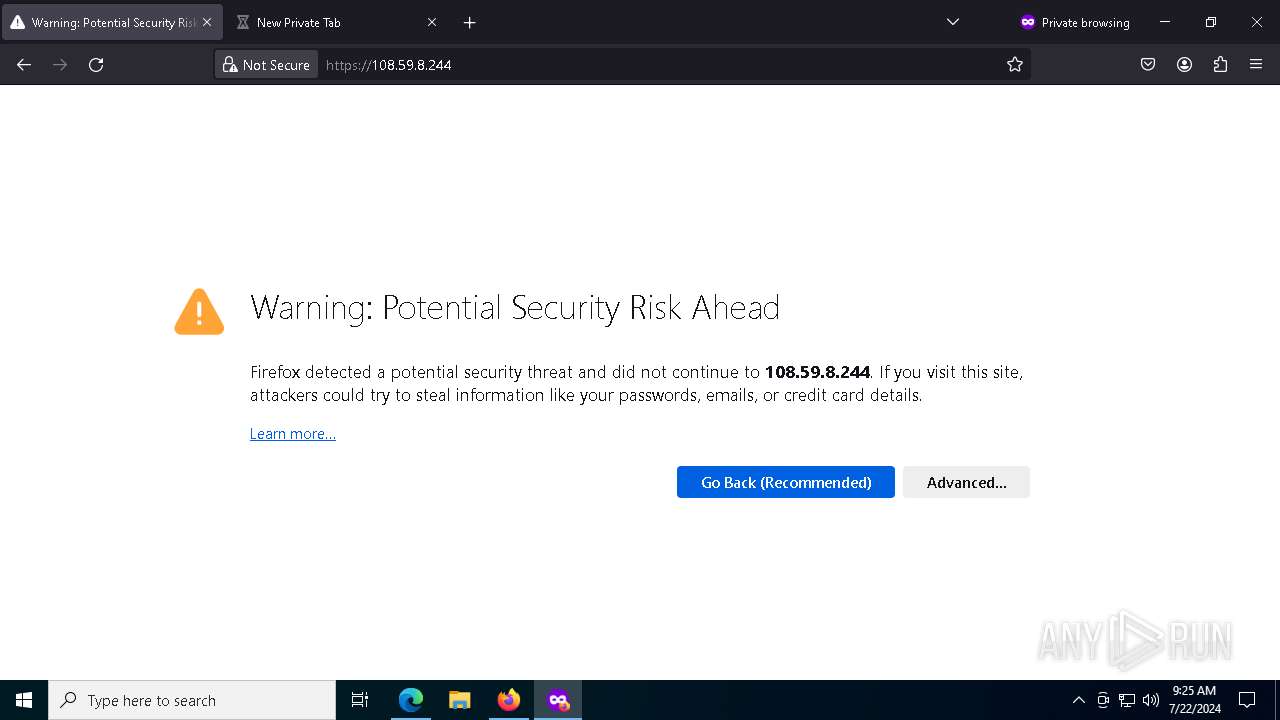Open Firefox from the taskbar
Screen dimensions: 1280x720
[x=509, y=700]
